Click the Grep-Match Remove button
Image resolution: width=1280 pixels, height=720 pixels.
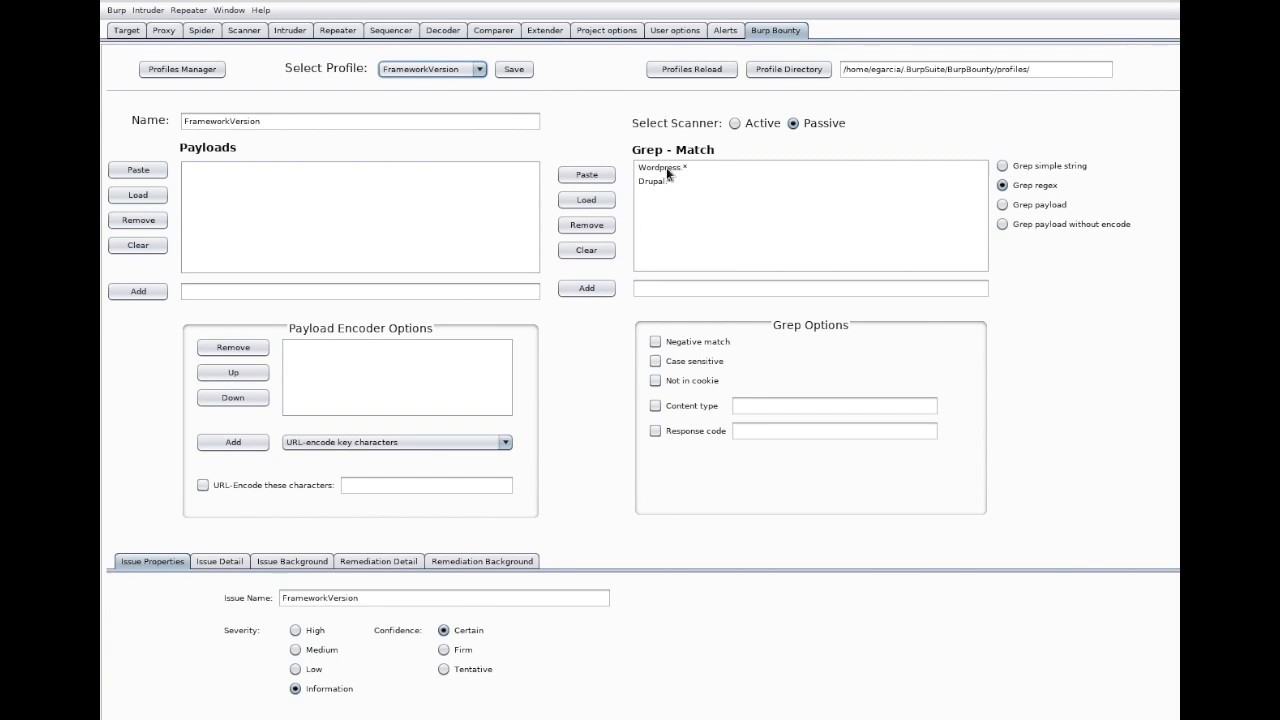click(x=587, y=225)
